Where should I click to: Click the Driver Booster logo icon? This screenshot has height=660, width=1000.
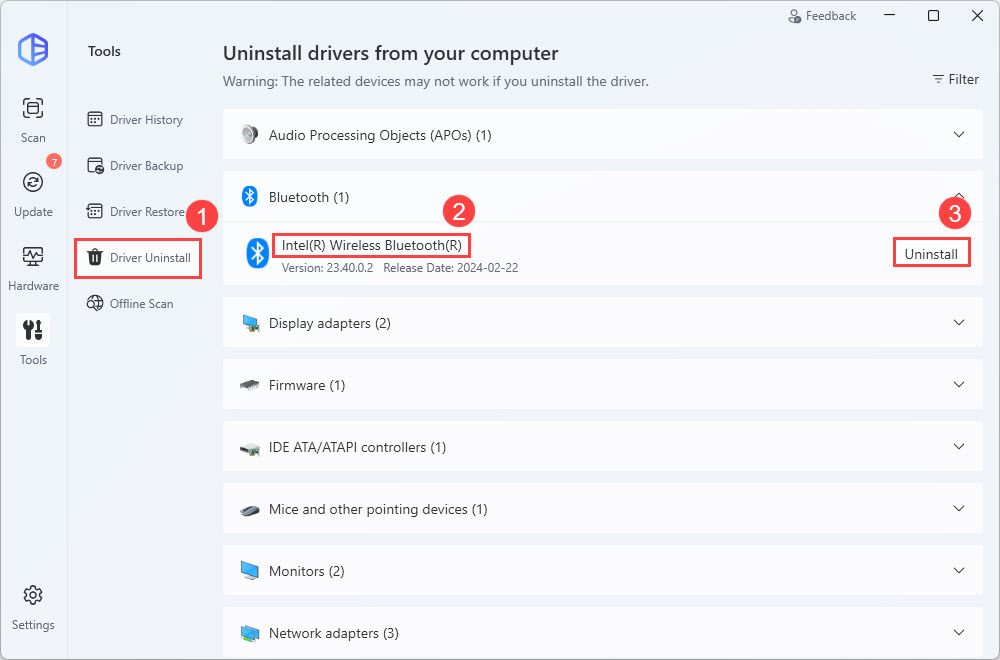(x=33, y=49)
